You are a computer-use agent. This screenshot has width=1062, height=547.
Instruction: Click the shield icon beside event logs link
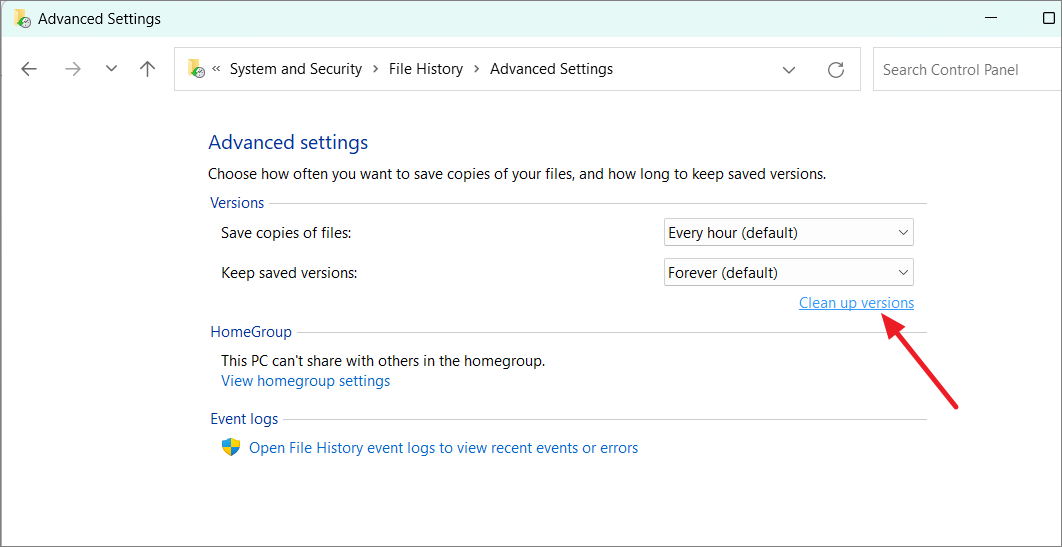231,447
